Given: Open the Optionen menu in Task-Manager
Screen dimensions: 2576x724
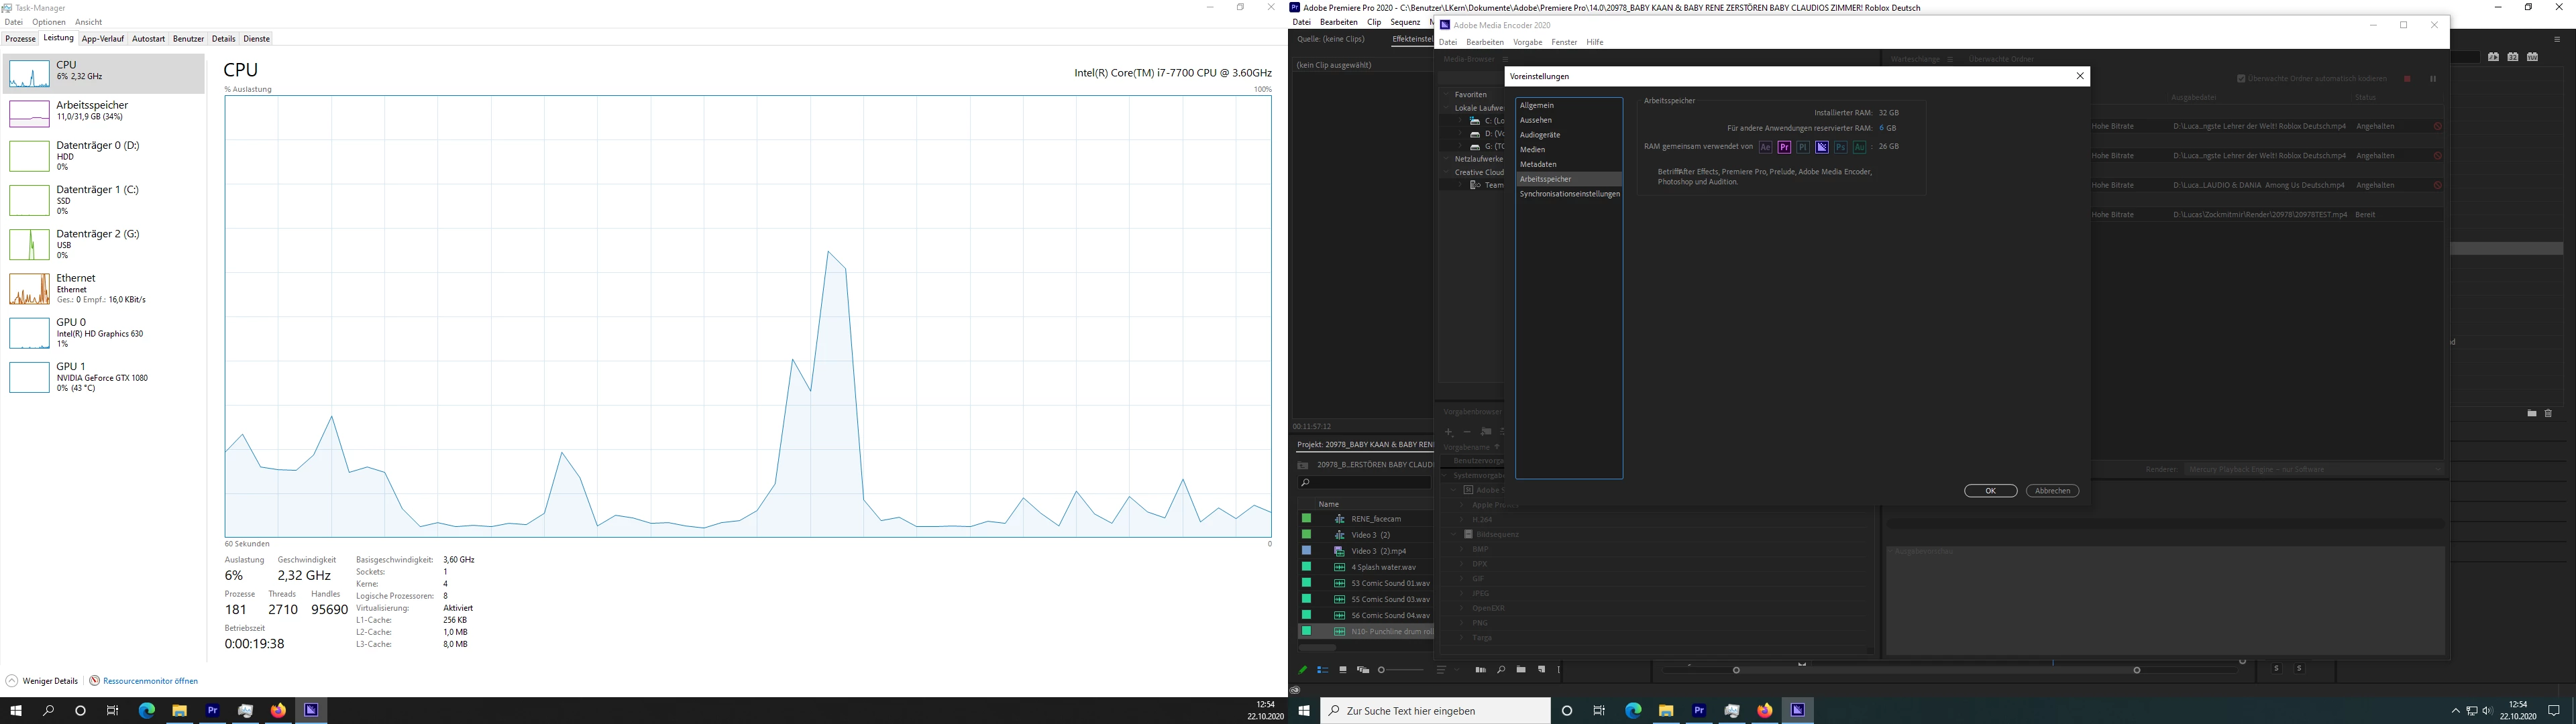Looking at the screenshot, I should tap(48, 22).
